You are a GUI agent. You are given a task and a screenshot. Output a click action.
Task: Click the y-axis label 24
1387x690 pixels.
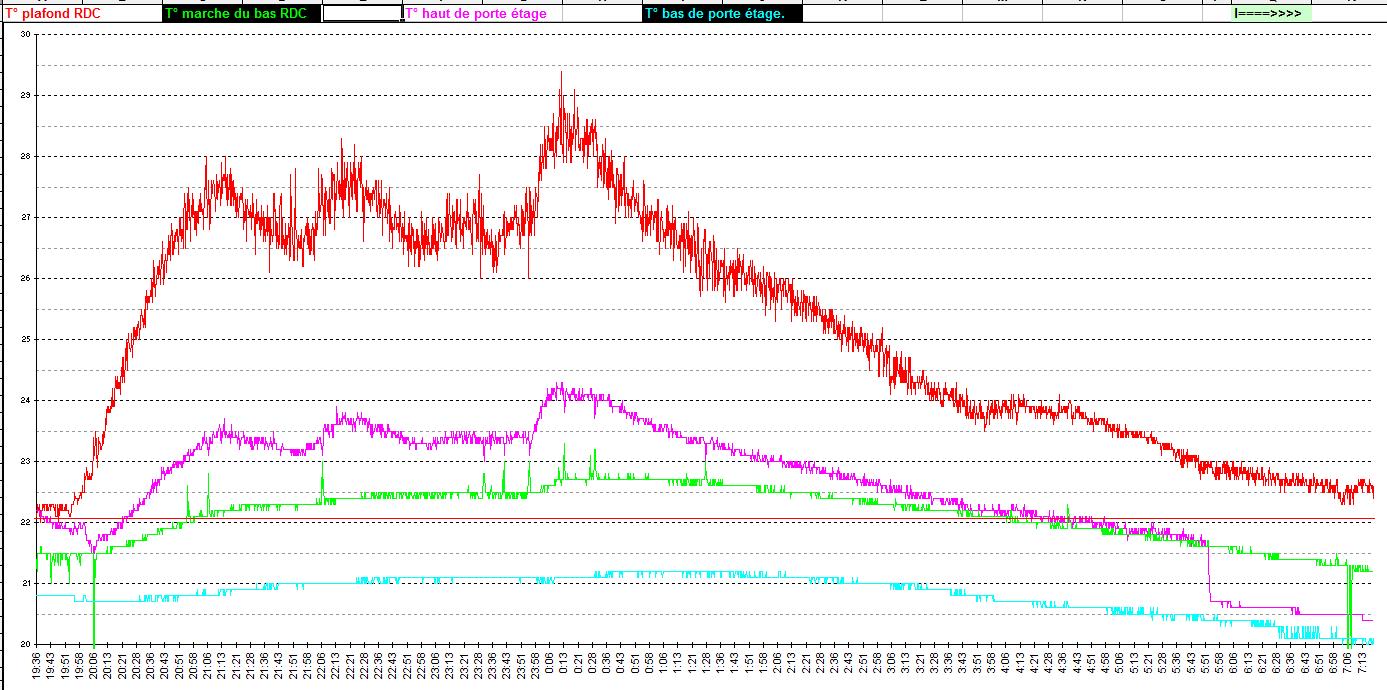(x=26, y=400)
